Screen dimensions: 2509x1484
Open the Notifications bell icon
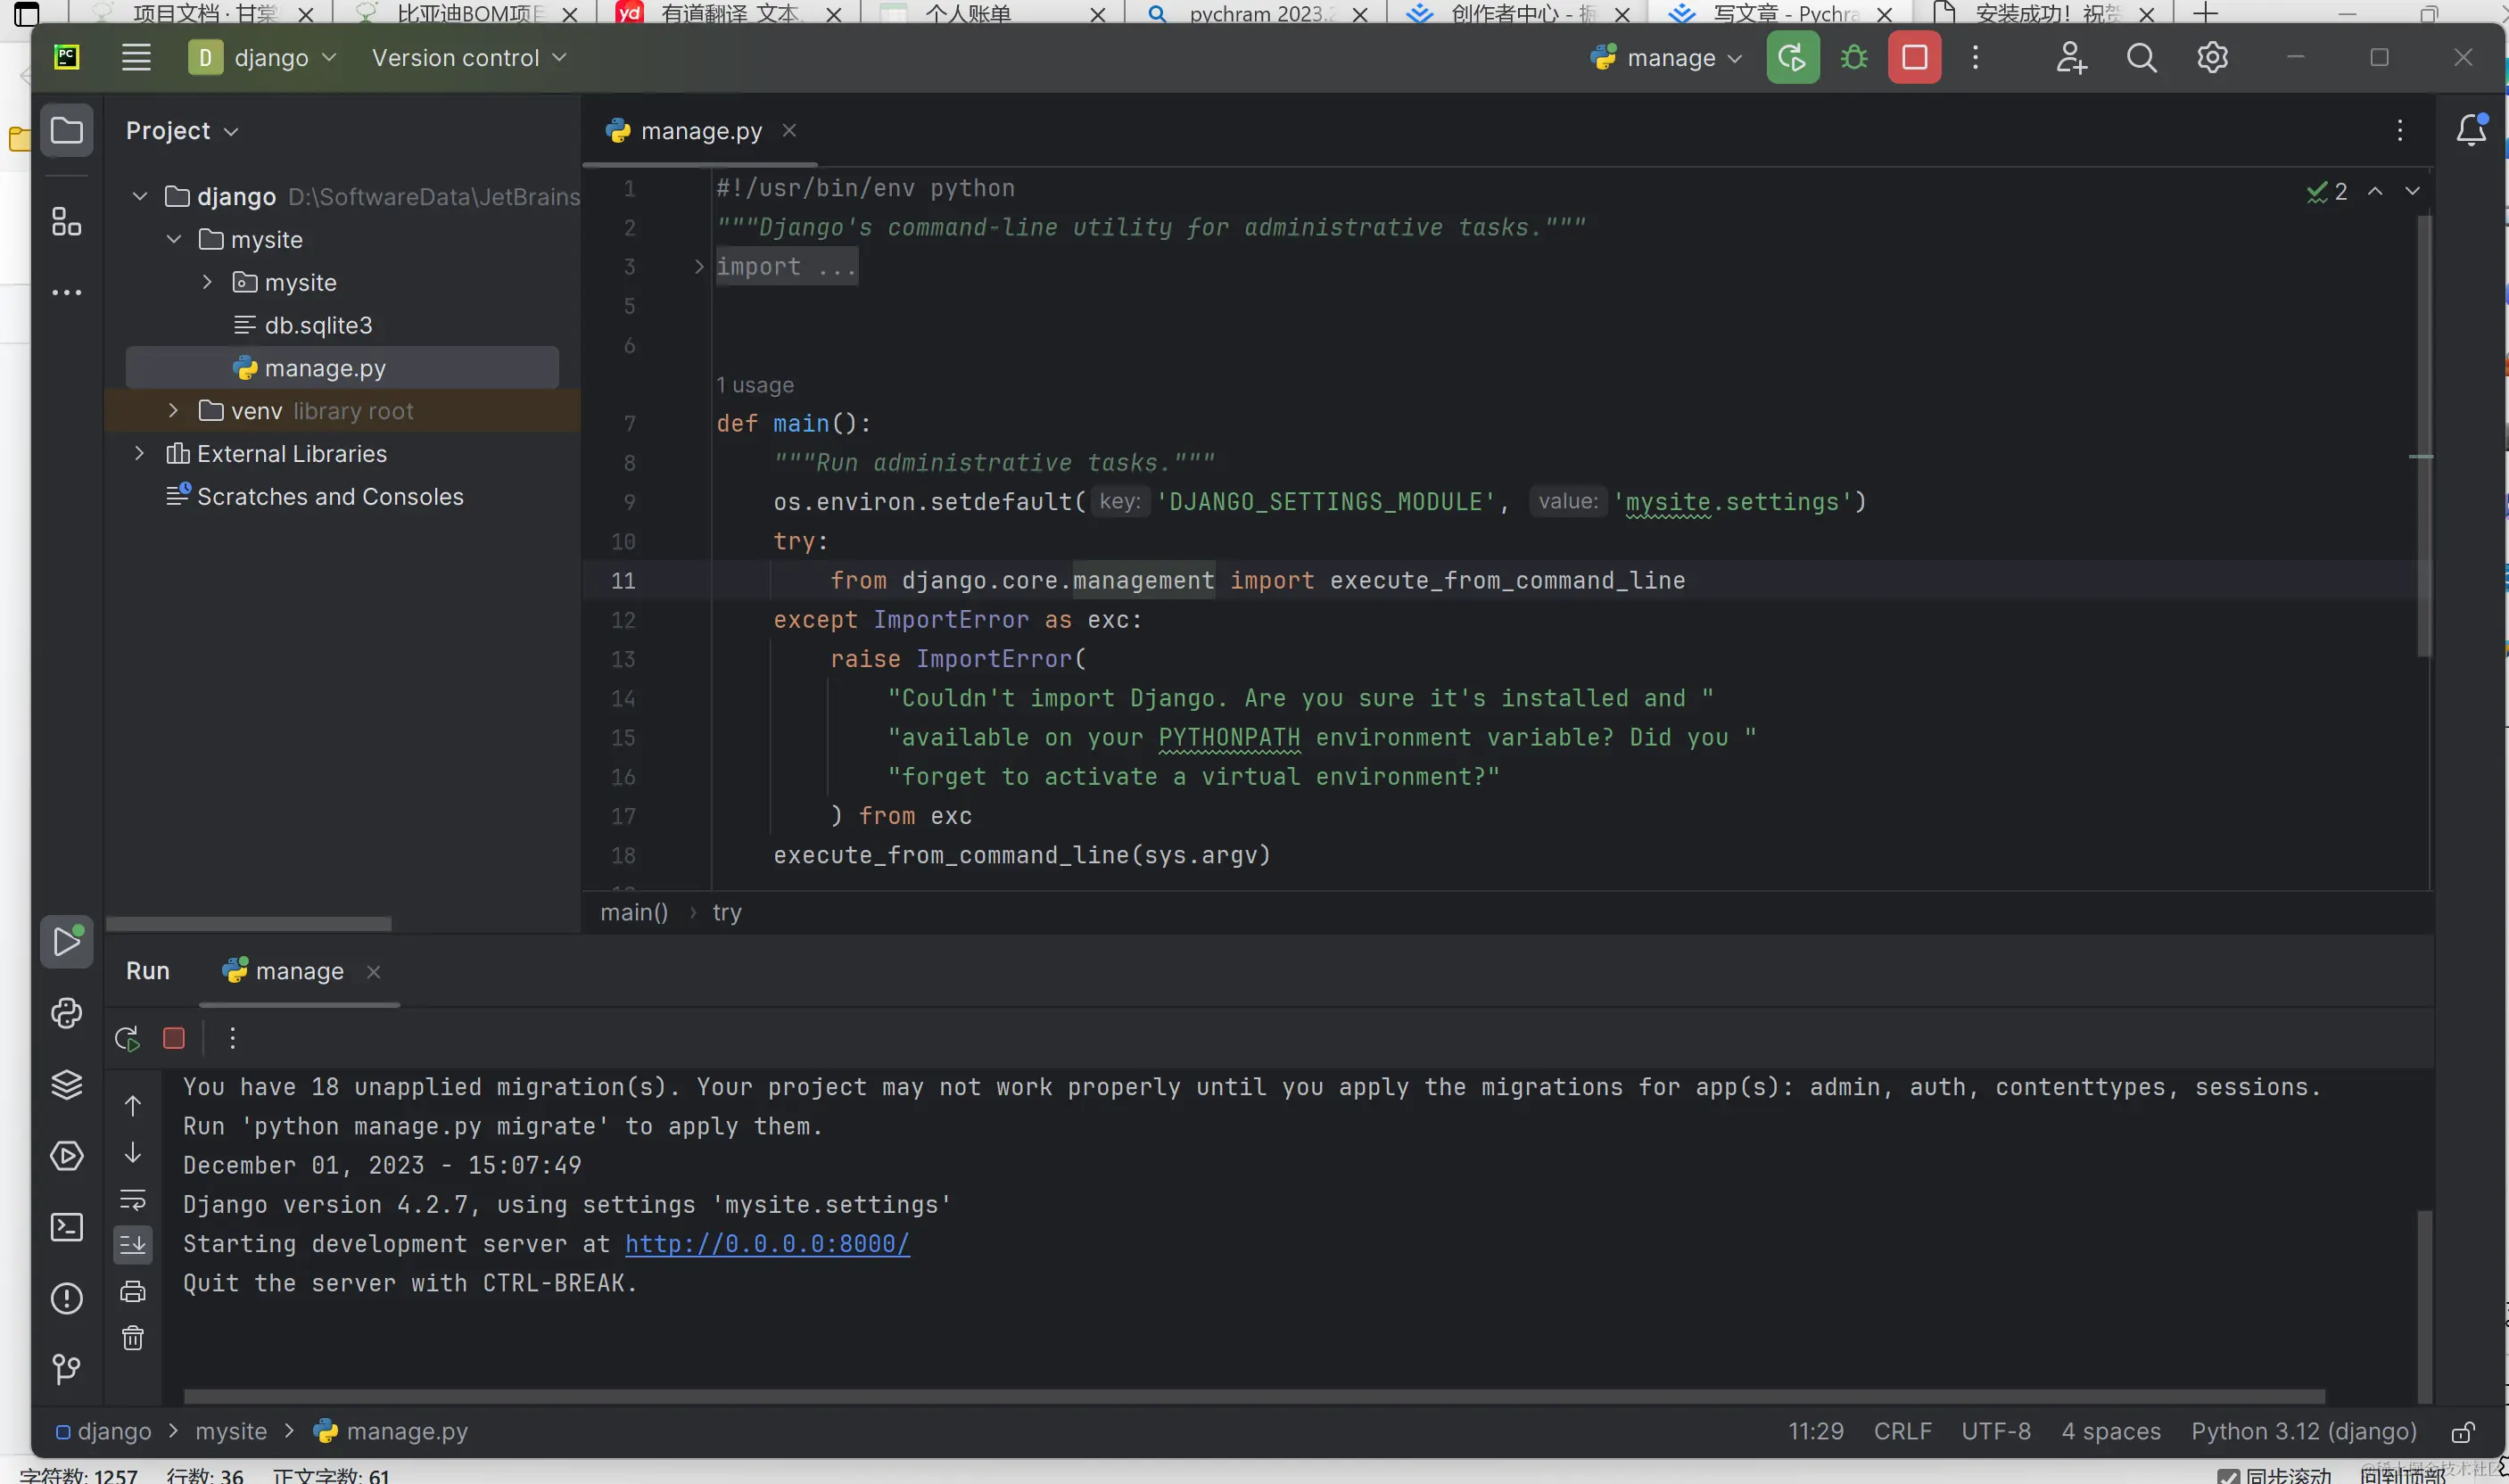point(2470,130)
